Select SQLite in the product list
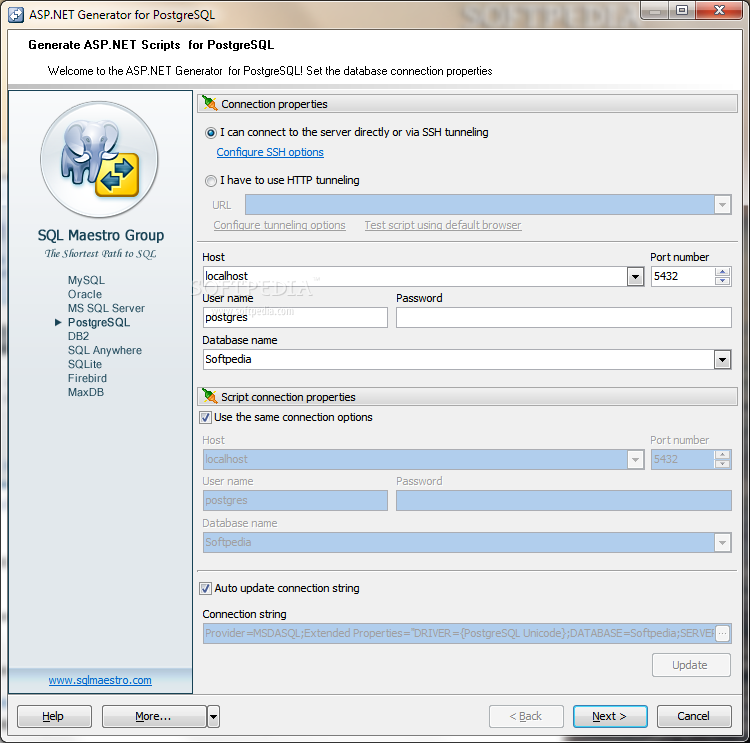Image resolution: width=750 pixels, height=743 pixels. tap(85, 364)
